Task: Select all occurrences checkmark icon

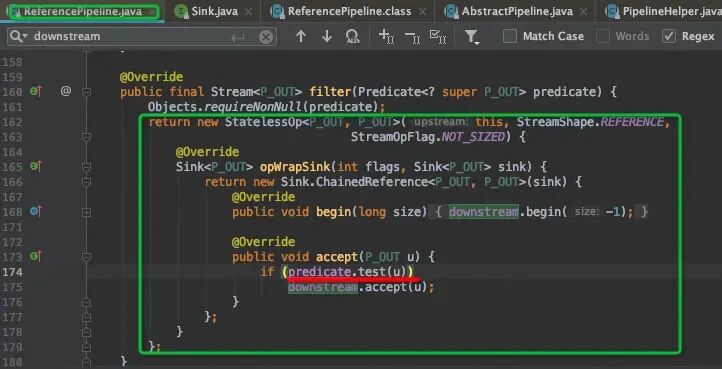Action: click(x=437, y=36)
